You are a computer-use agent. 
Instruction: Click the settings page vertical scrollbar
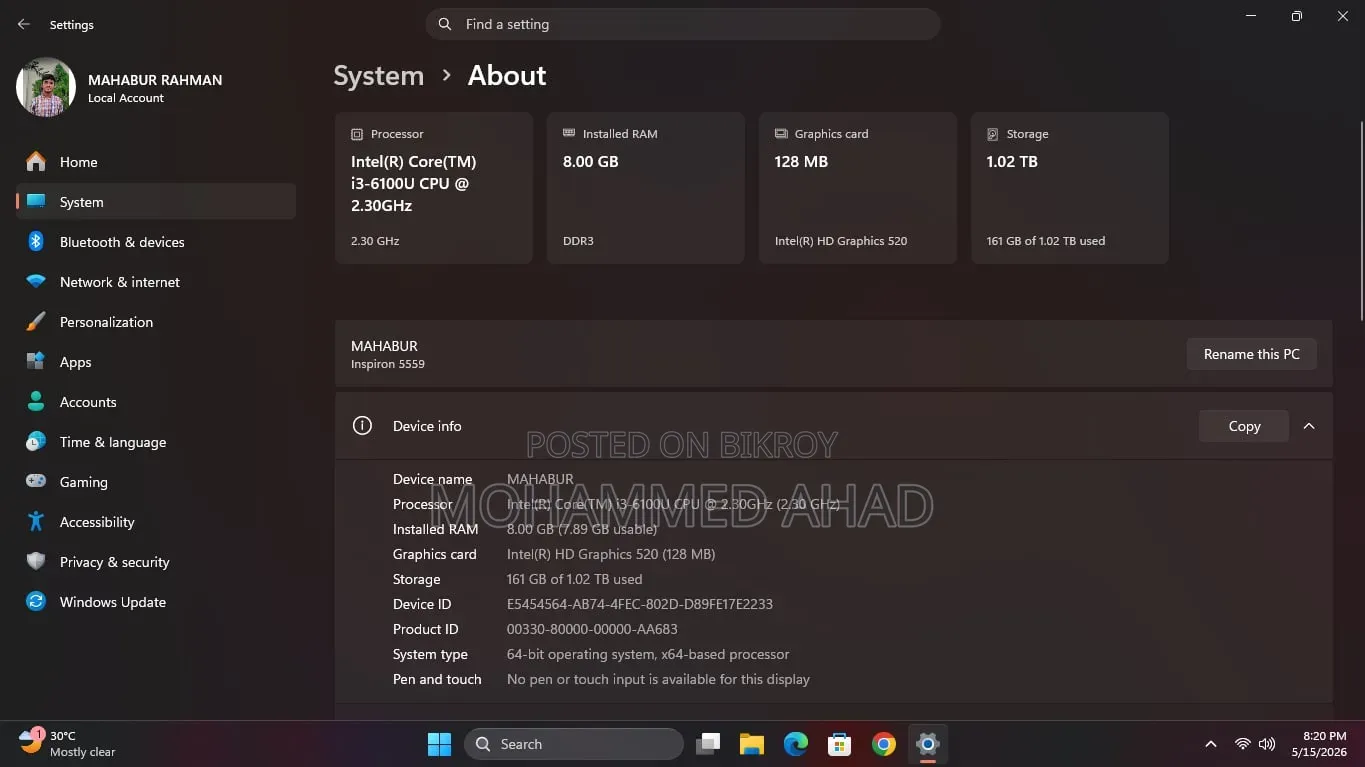1360,220
